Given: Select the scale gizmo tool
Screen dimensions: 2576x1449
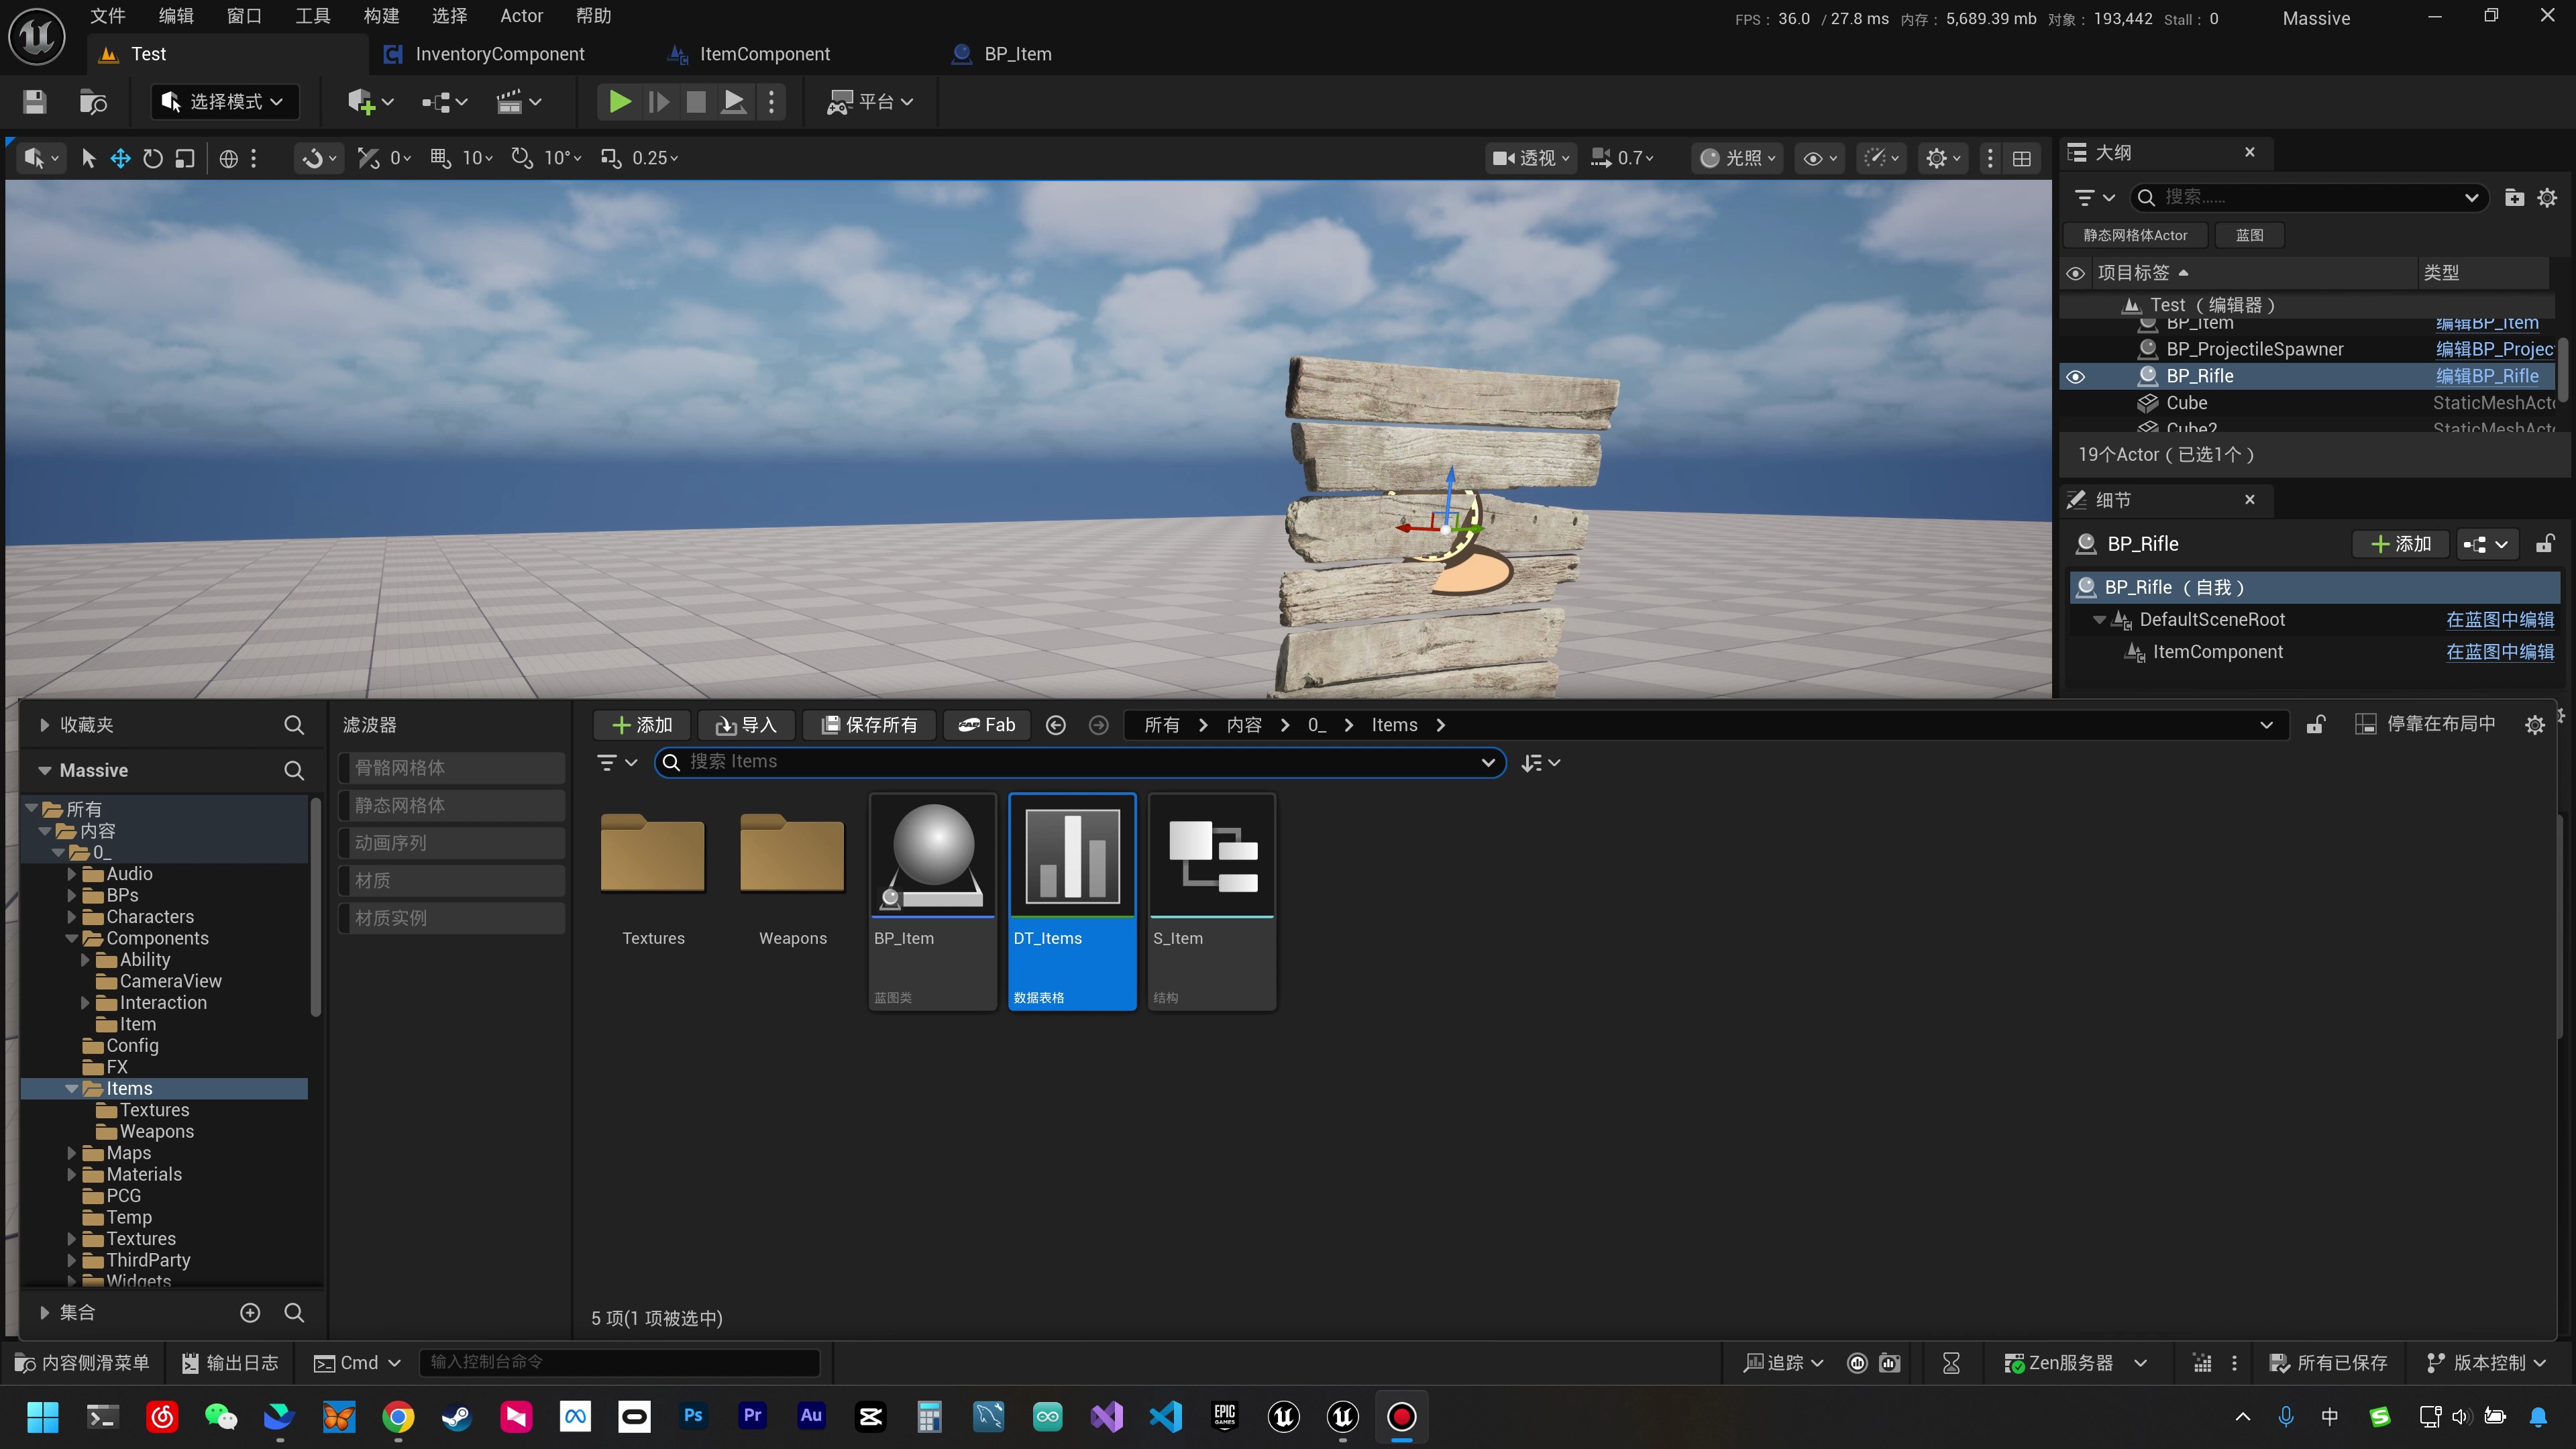Looking at the screenshot, I should click(185, 158).
